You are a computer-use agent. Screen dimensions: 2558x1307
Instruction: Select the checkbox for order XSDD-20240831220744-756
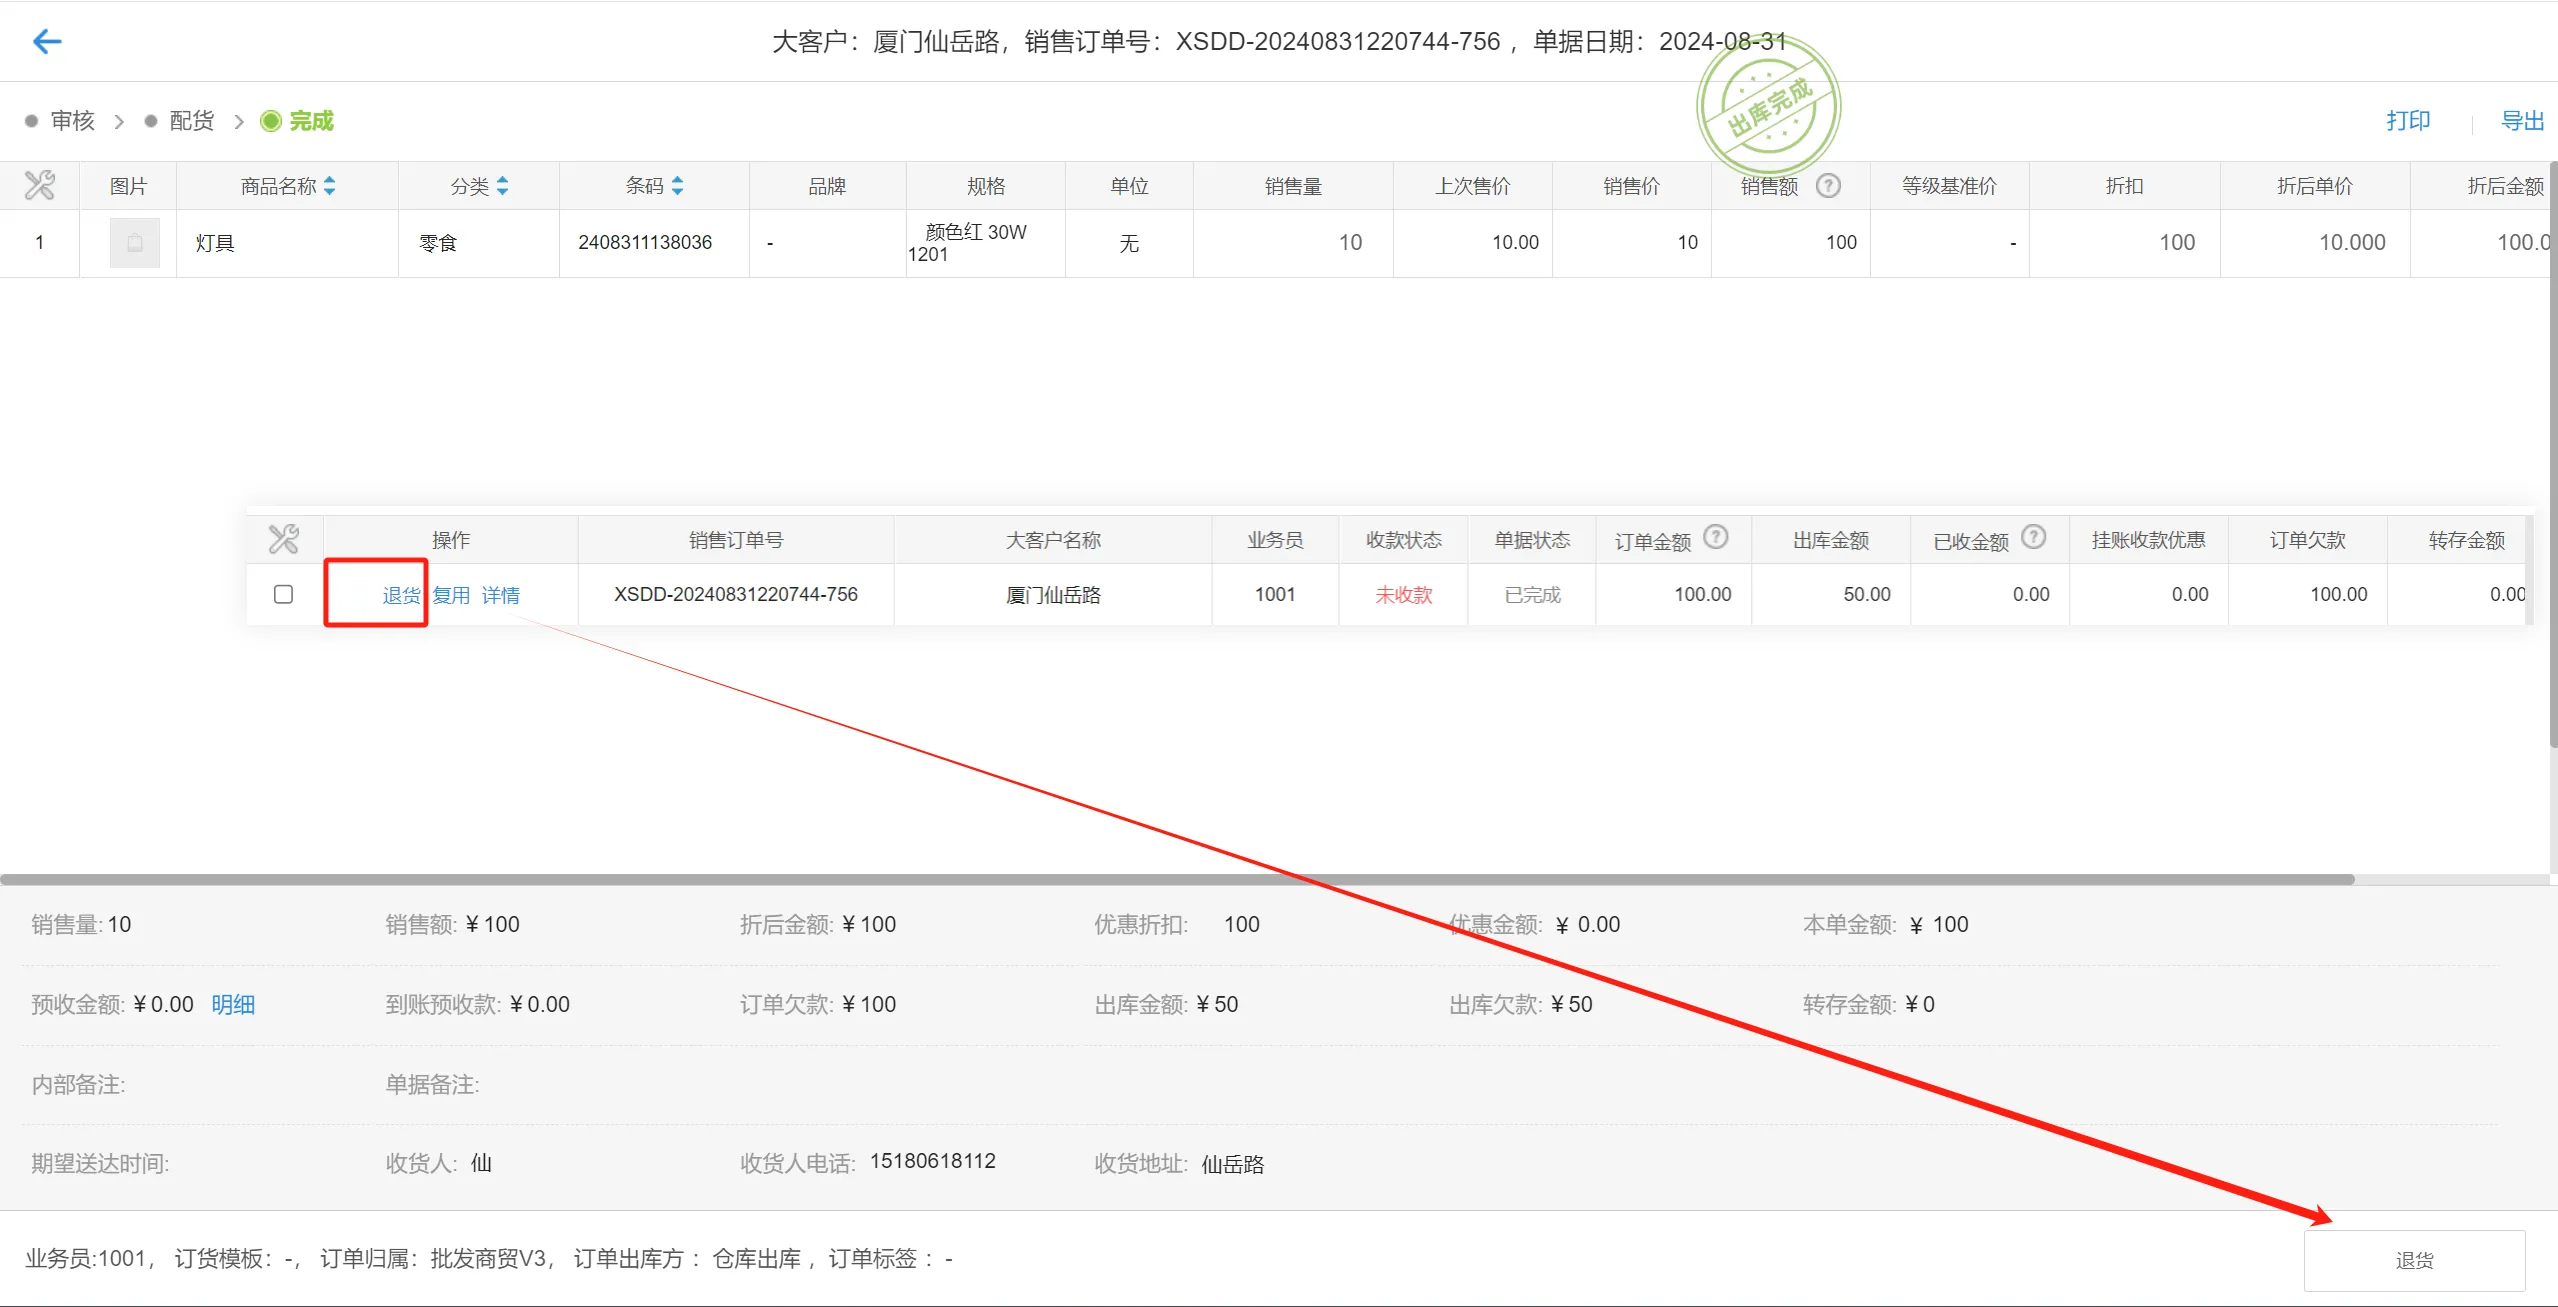284,593
